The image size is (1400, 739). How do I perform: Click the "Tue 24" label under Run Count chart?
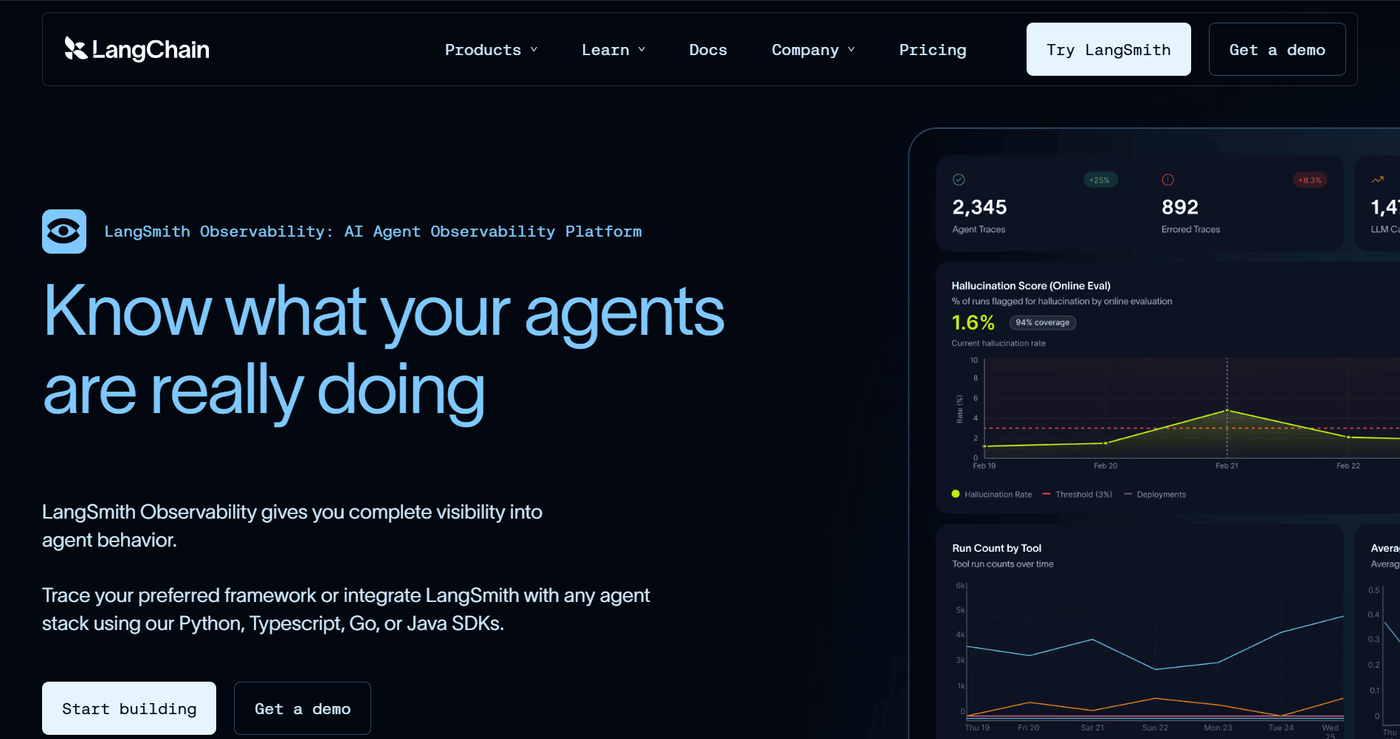pos(1281,727)
